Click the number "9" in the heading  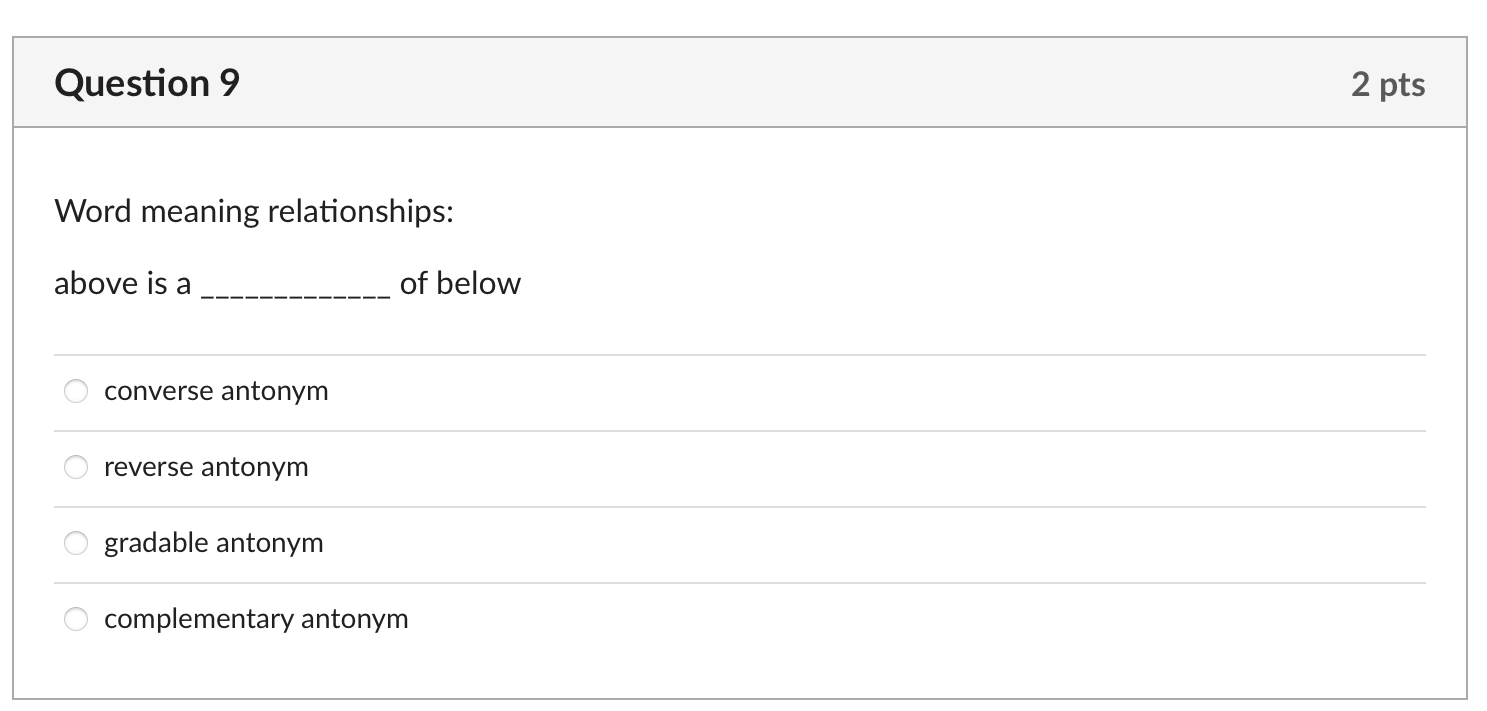(229, 83)
